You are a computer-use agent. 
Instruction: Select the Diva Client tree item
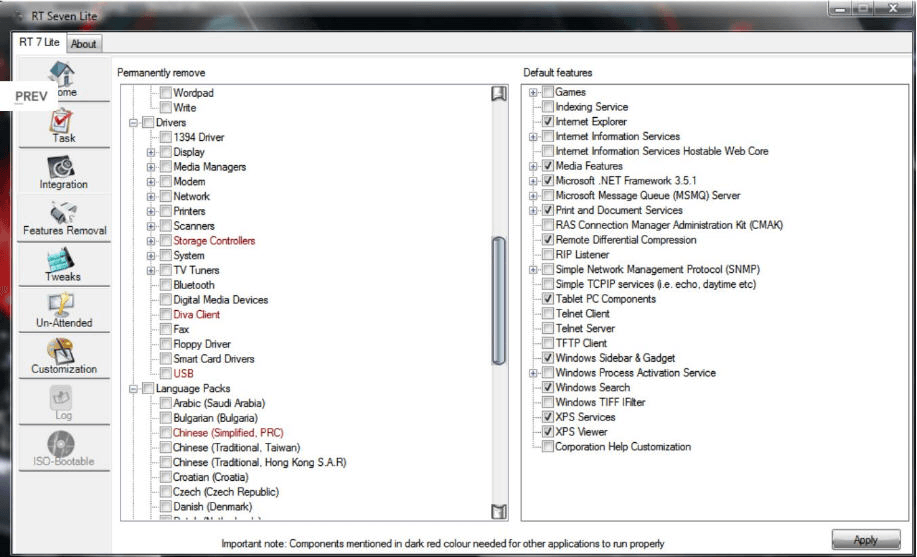[x=196, y=315]
